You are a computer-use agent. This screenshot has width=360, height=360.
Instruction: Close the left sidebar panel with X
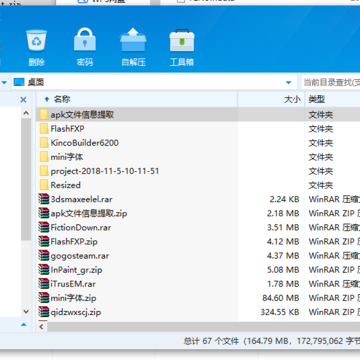pyautogui.click(x=23, y=100)
